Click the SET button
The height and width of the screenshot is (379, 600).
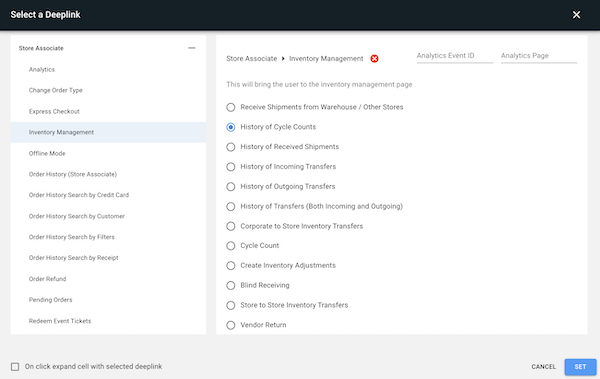click(x=580, y=367)
